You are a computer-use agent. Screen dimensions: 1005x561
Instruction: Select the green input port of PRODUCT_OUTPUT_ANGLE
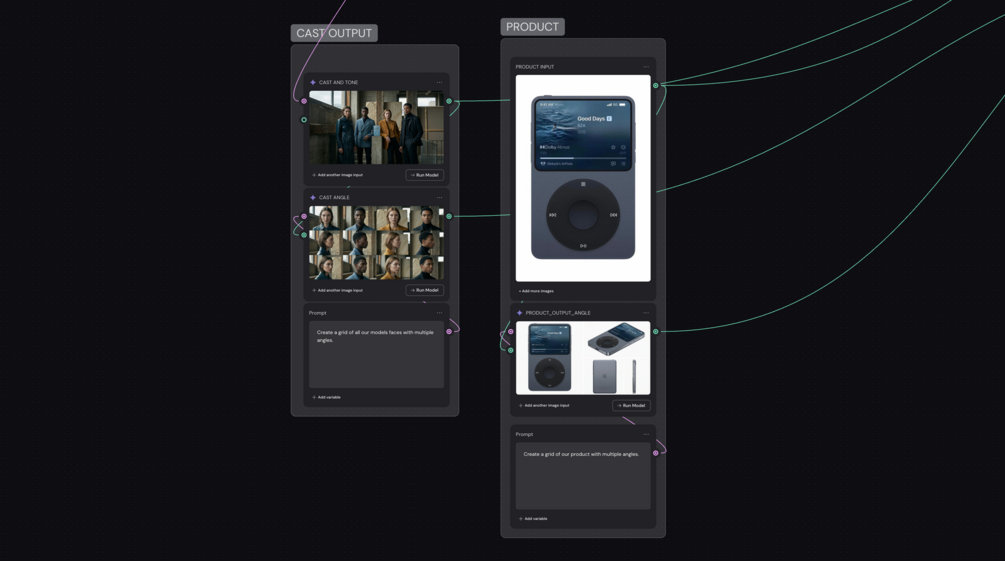510,350
